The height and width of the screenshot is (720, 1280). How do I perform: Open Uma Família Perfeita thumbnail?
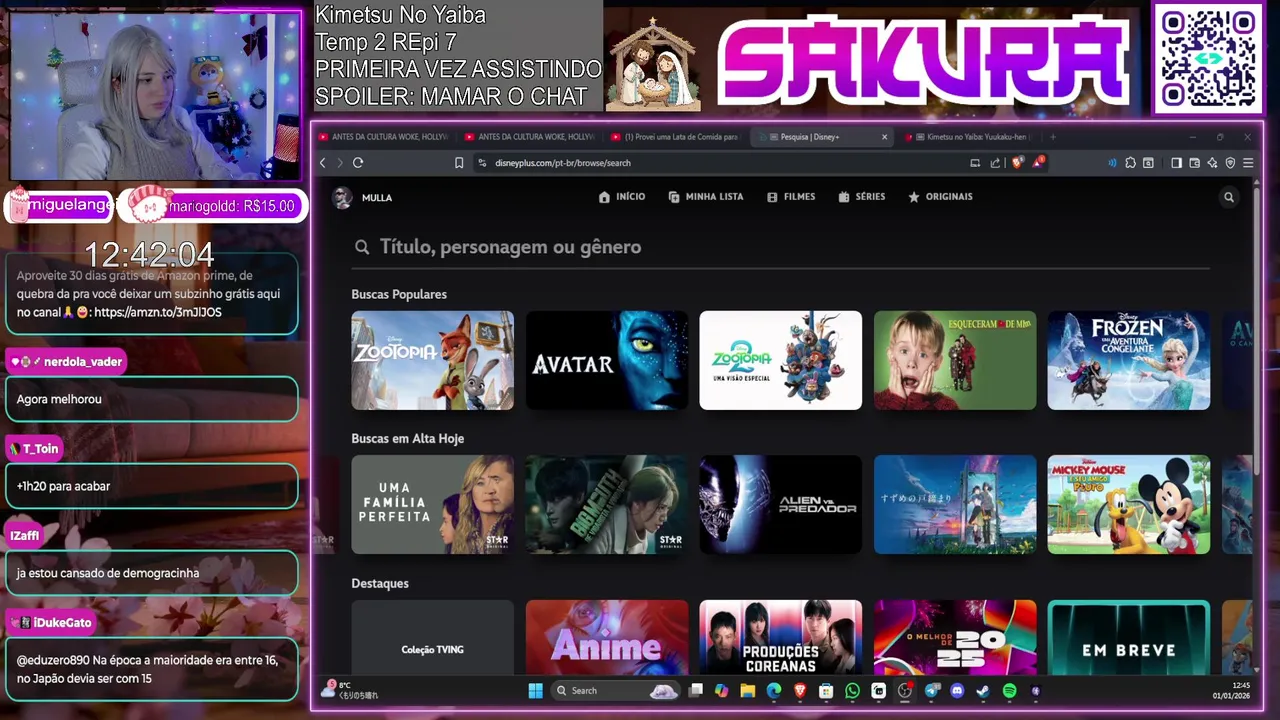(x=432, y=505)
